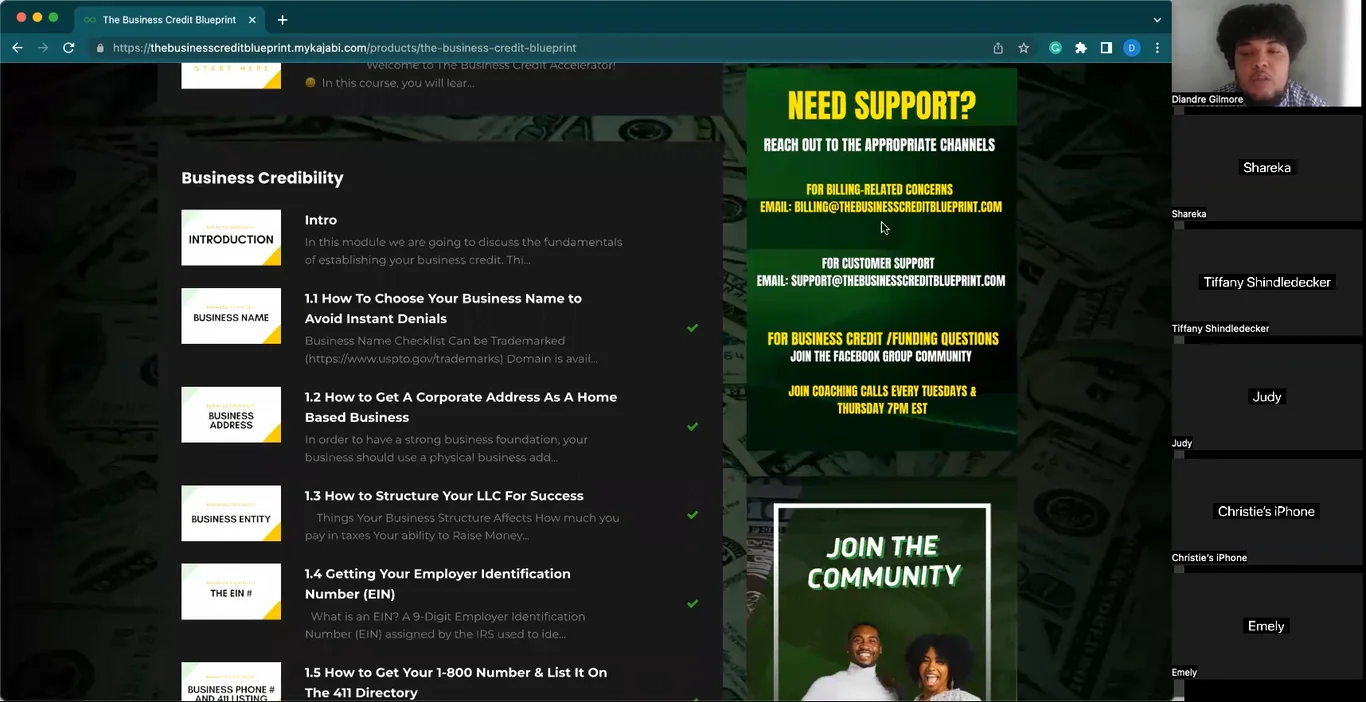Click the green checkmark for lesson 1.1
Viewport: 1366px width, 702px height.
692,328
